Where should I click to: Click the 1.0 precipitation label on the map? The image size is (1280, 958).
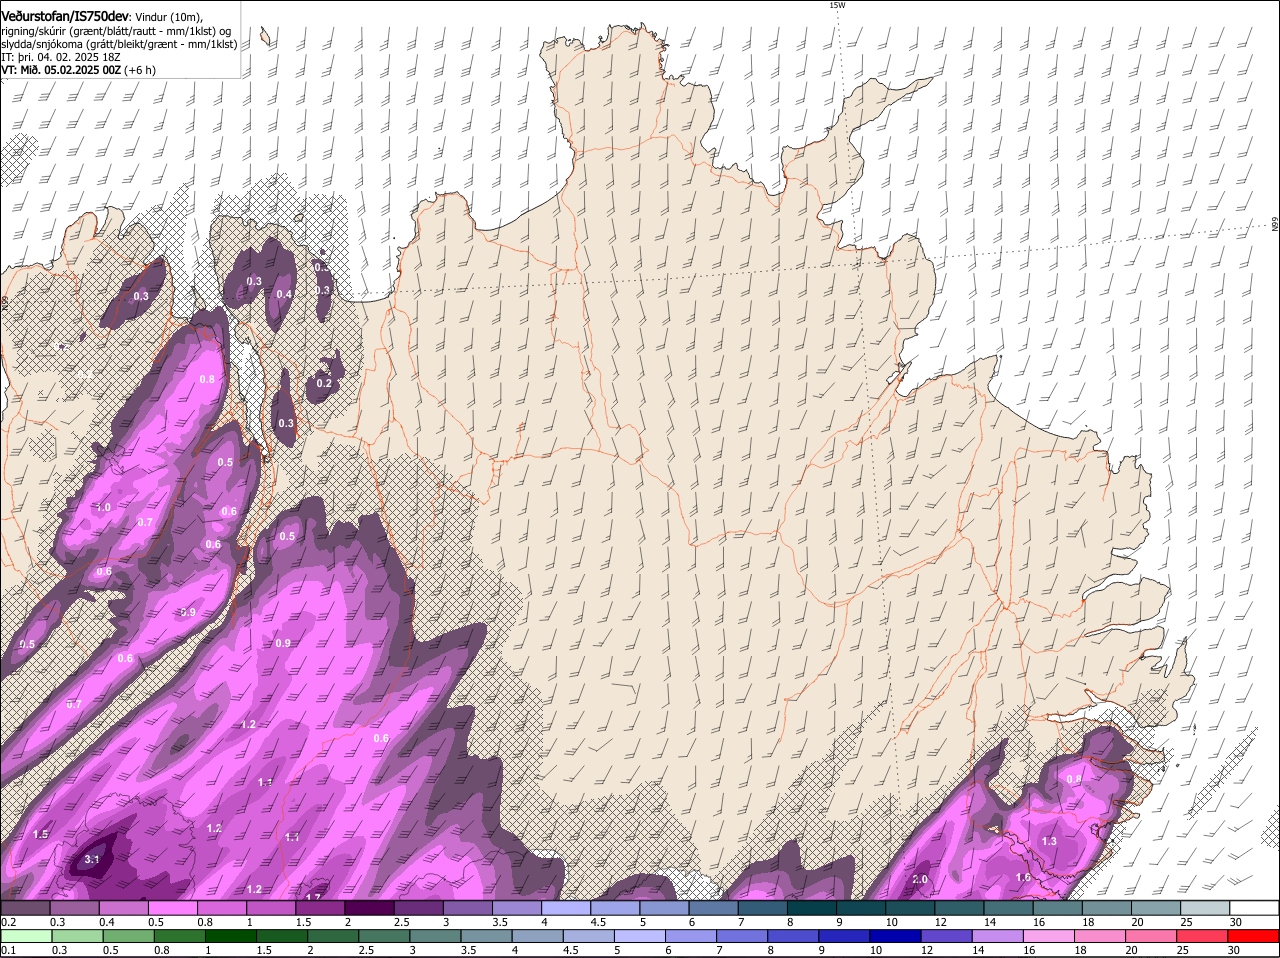(x=103, y=507)
